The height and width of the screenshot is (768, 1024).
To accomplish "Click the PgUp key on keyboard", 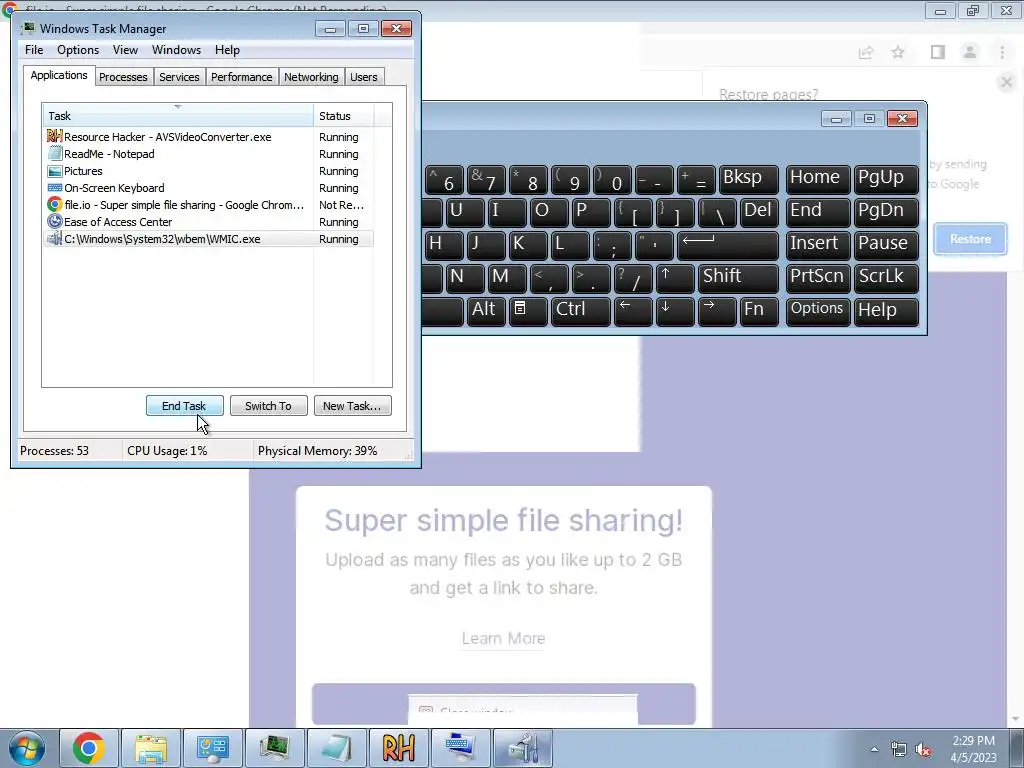I will coord(886,180).
